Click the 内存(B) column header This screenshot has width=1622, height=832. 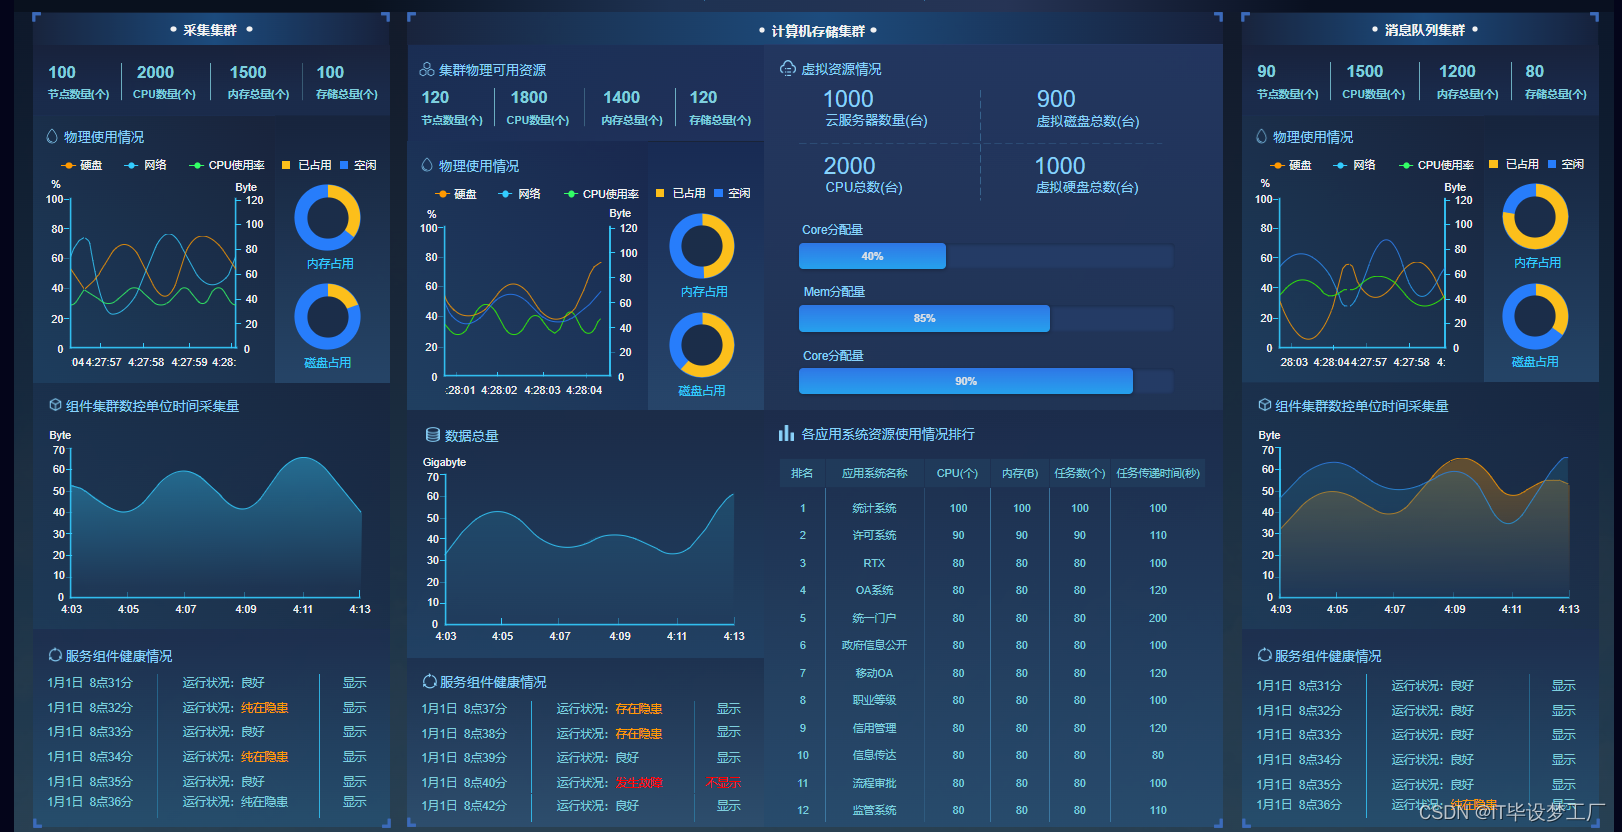tap(1020, 473)
